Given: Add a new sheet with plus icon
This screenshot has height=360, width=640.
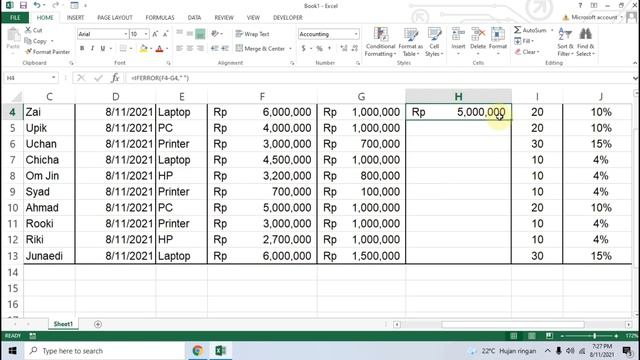Looking at the screenshot, I should 98,324.
